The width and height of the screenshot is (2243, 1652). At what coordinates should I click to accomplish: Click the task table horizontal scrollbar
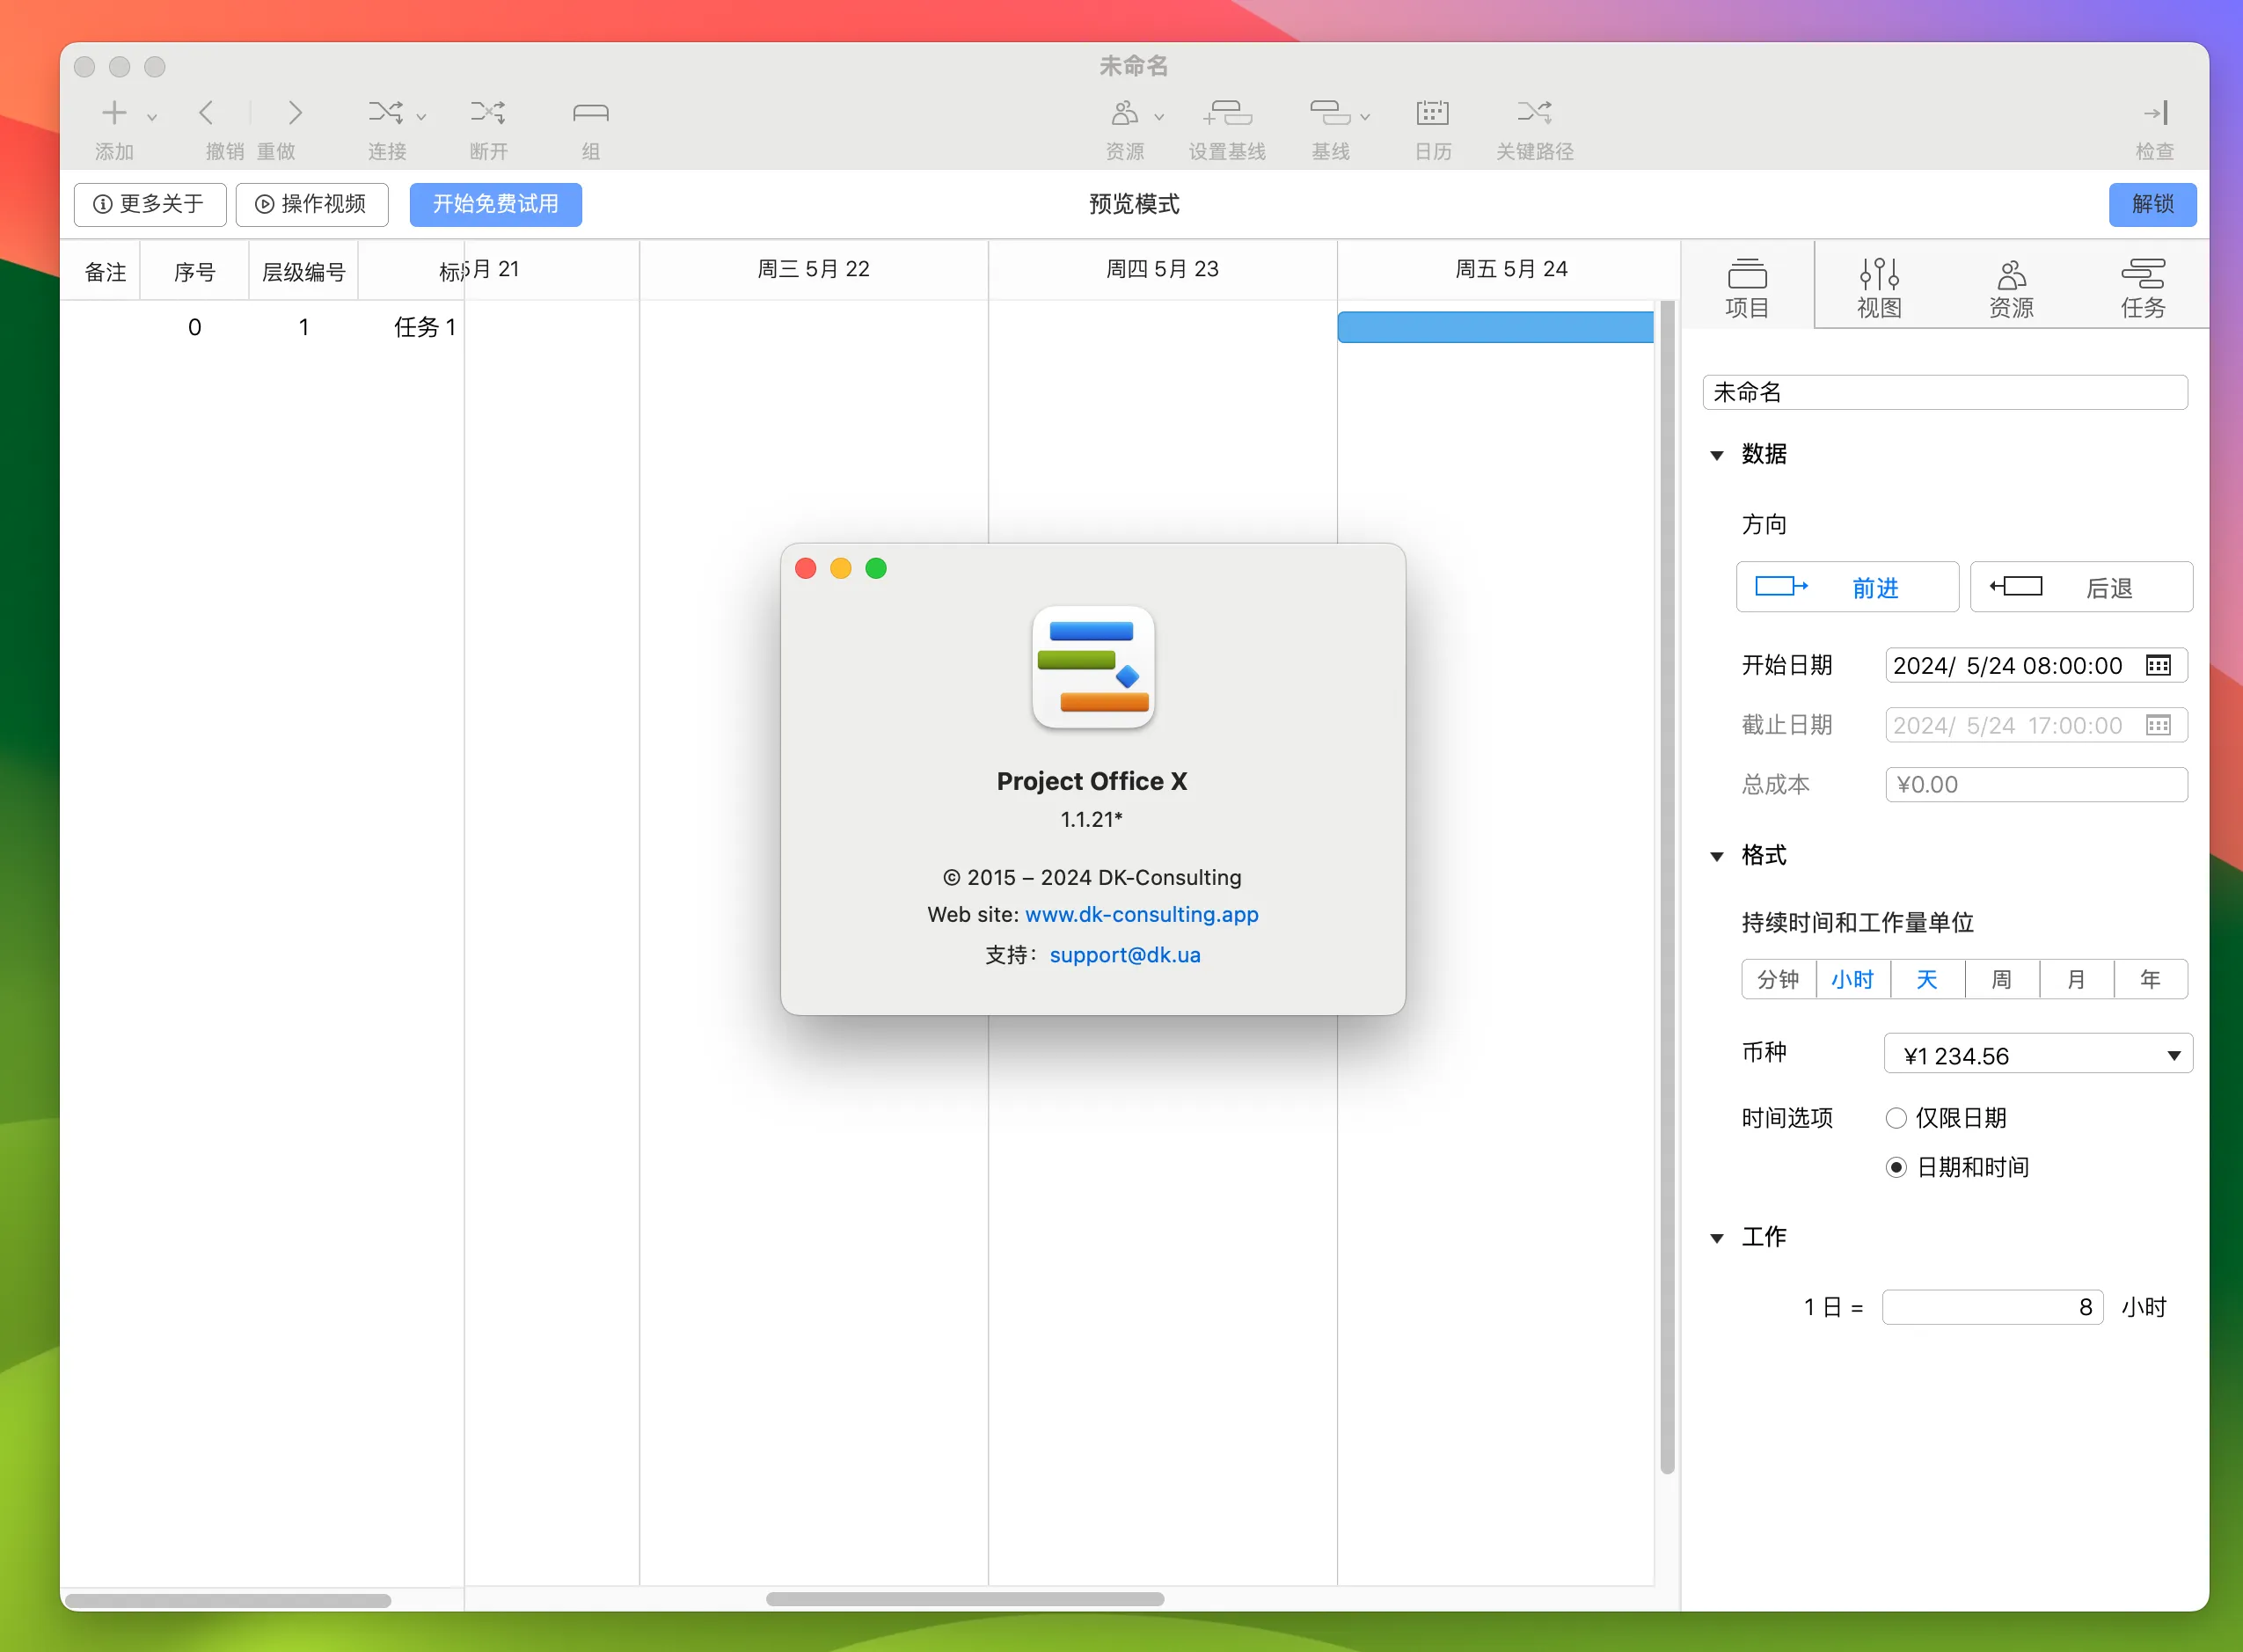coord(228,1601)
